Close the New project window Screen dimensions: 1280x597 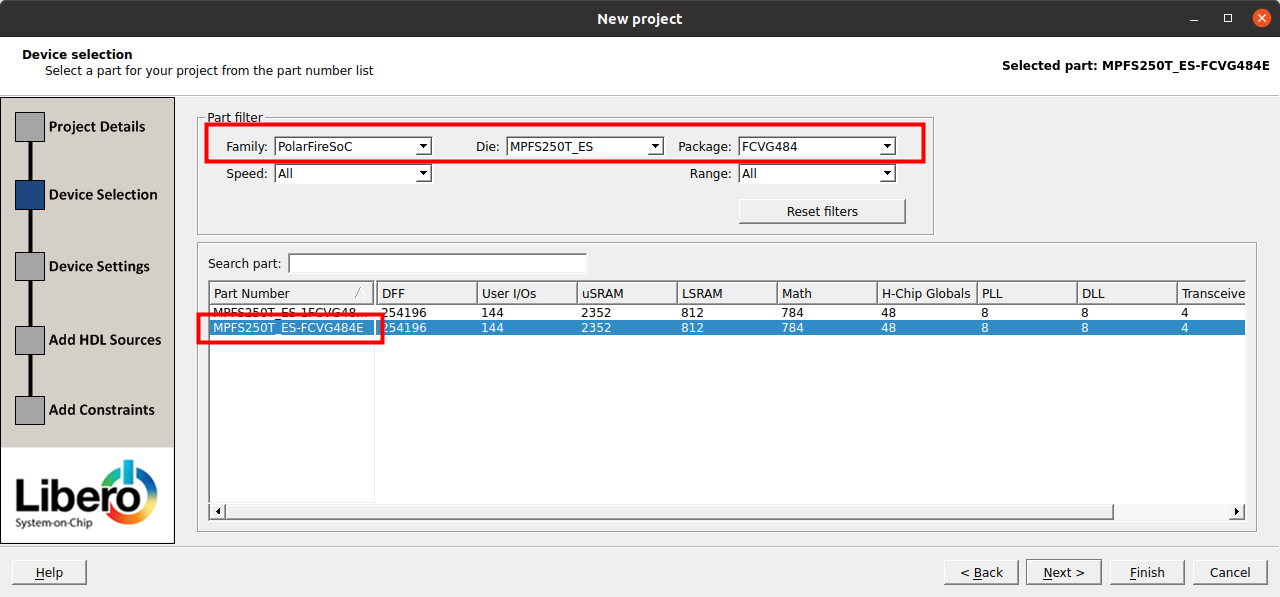[1261, 18]
